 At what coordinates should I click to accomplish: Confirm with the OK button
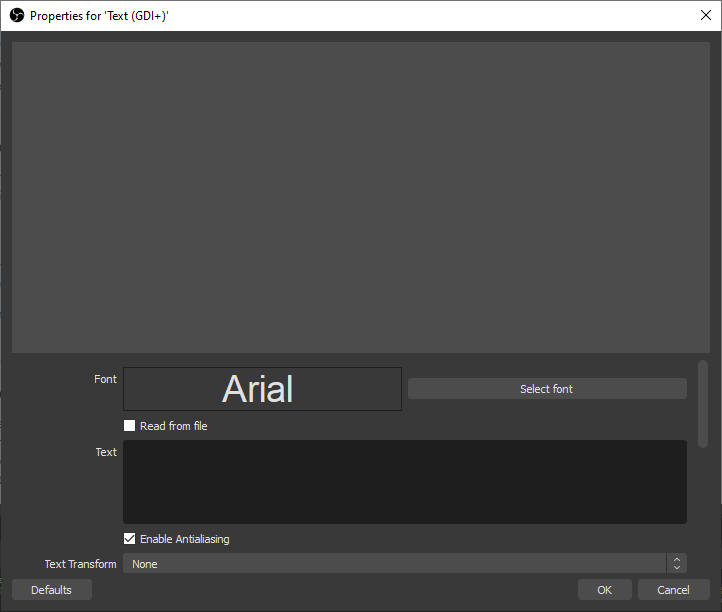(605, 590)
